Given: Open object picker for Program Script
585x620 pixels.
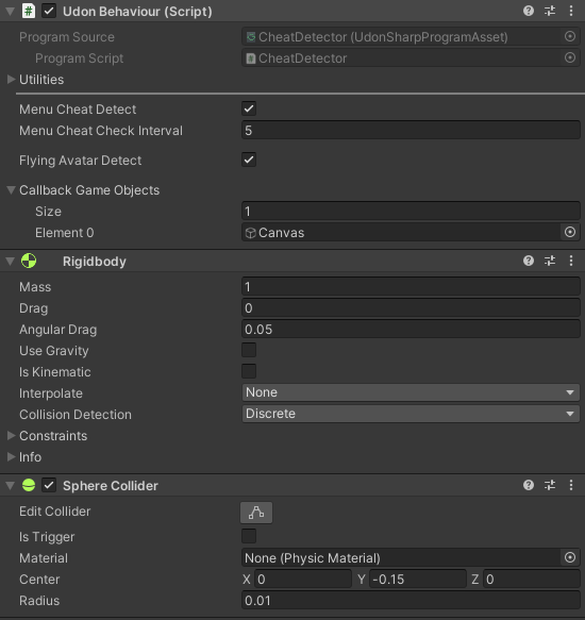Looking at the screenshot, I should [570, 58].
